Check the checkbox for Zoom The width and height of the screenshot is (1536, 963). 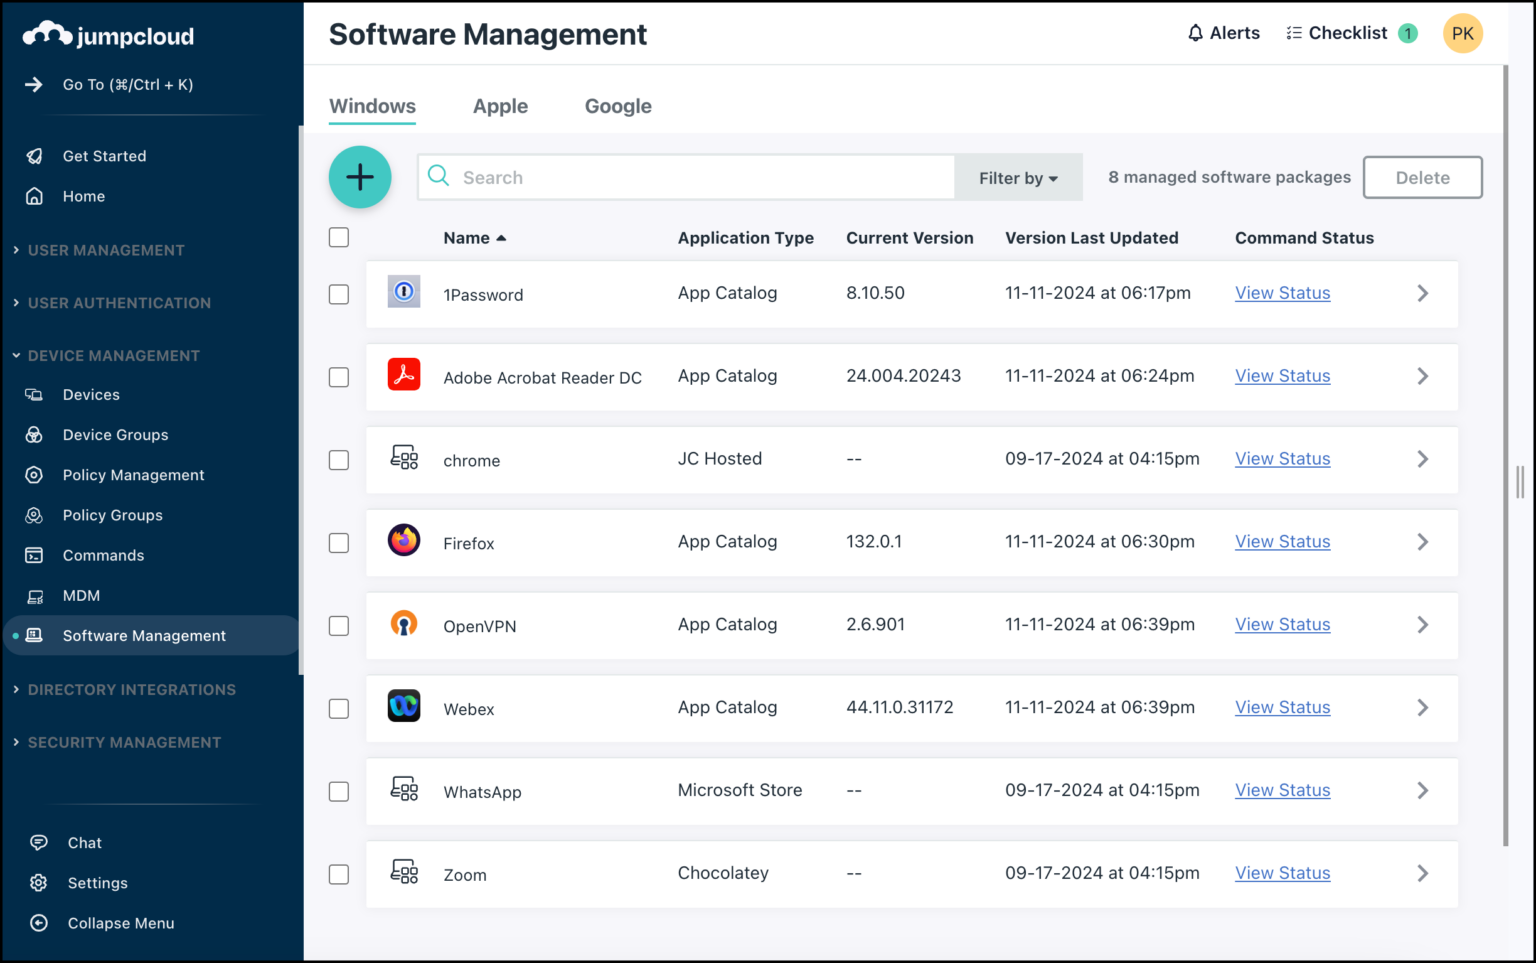[339, 873]
